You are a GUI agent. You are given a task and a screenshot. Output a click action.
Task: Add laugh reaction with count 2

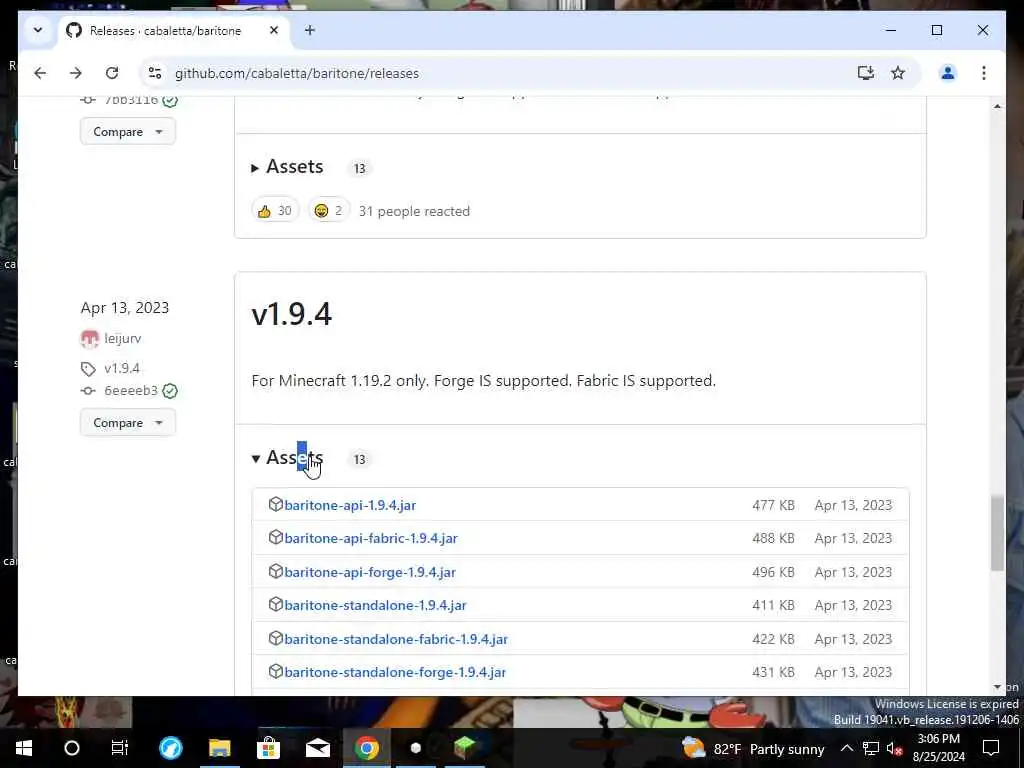pyautogui.click(x=328, y=210)
